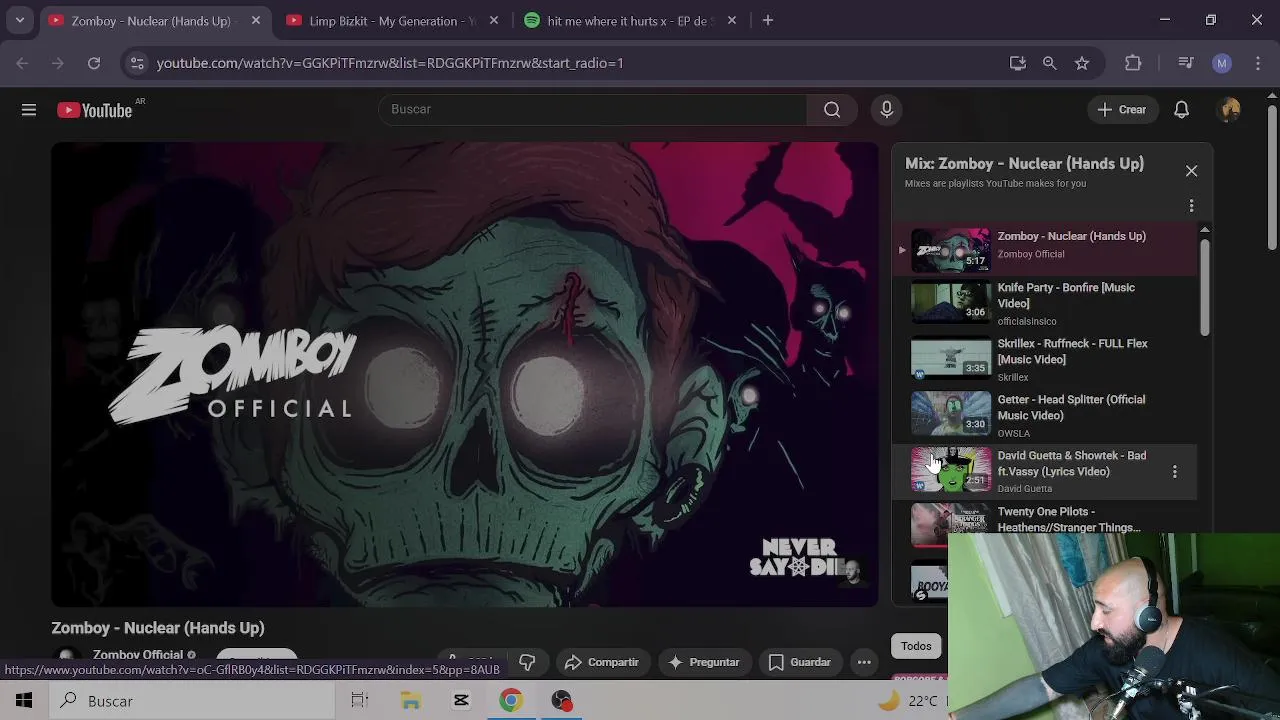Screen dimensions: 1280x720
Task: Open OBS Studio from the taskbar
Action: [561, 701]
